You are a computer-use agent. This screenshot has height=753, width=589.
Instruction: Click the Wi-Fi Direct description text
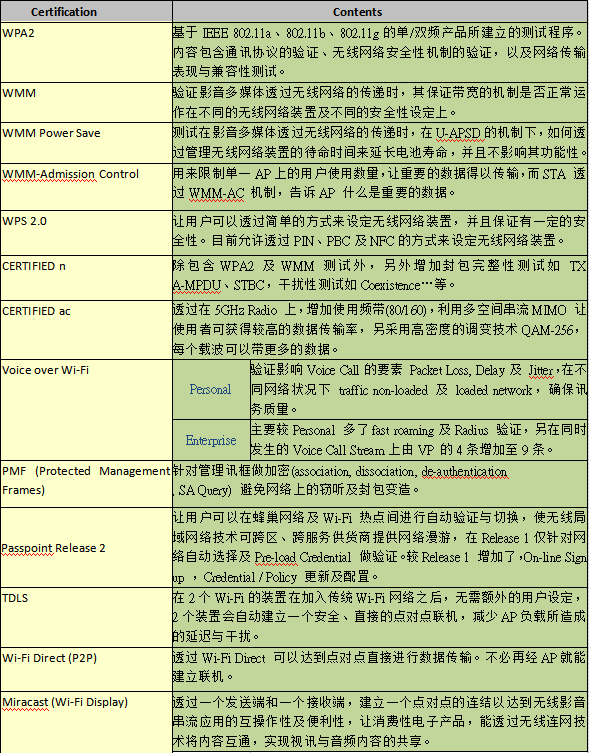point(380,669)
